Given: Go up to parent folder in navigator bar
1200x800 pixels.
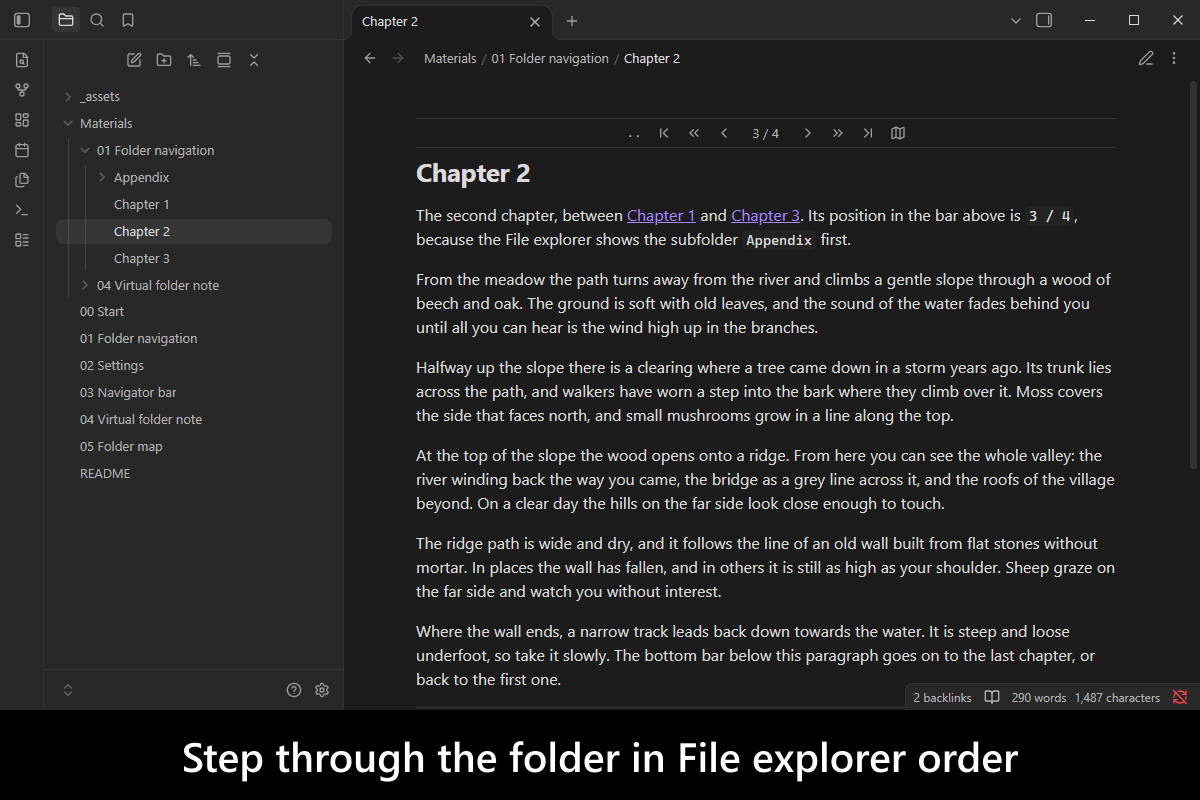Looking at the screenshot, I should point(634,134).
